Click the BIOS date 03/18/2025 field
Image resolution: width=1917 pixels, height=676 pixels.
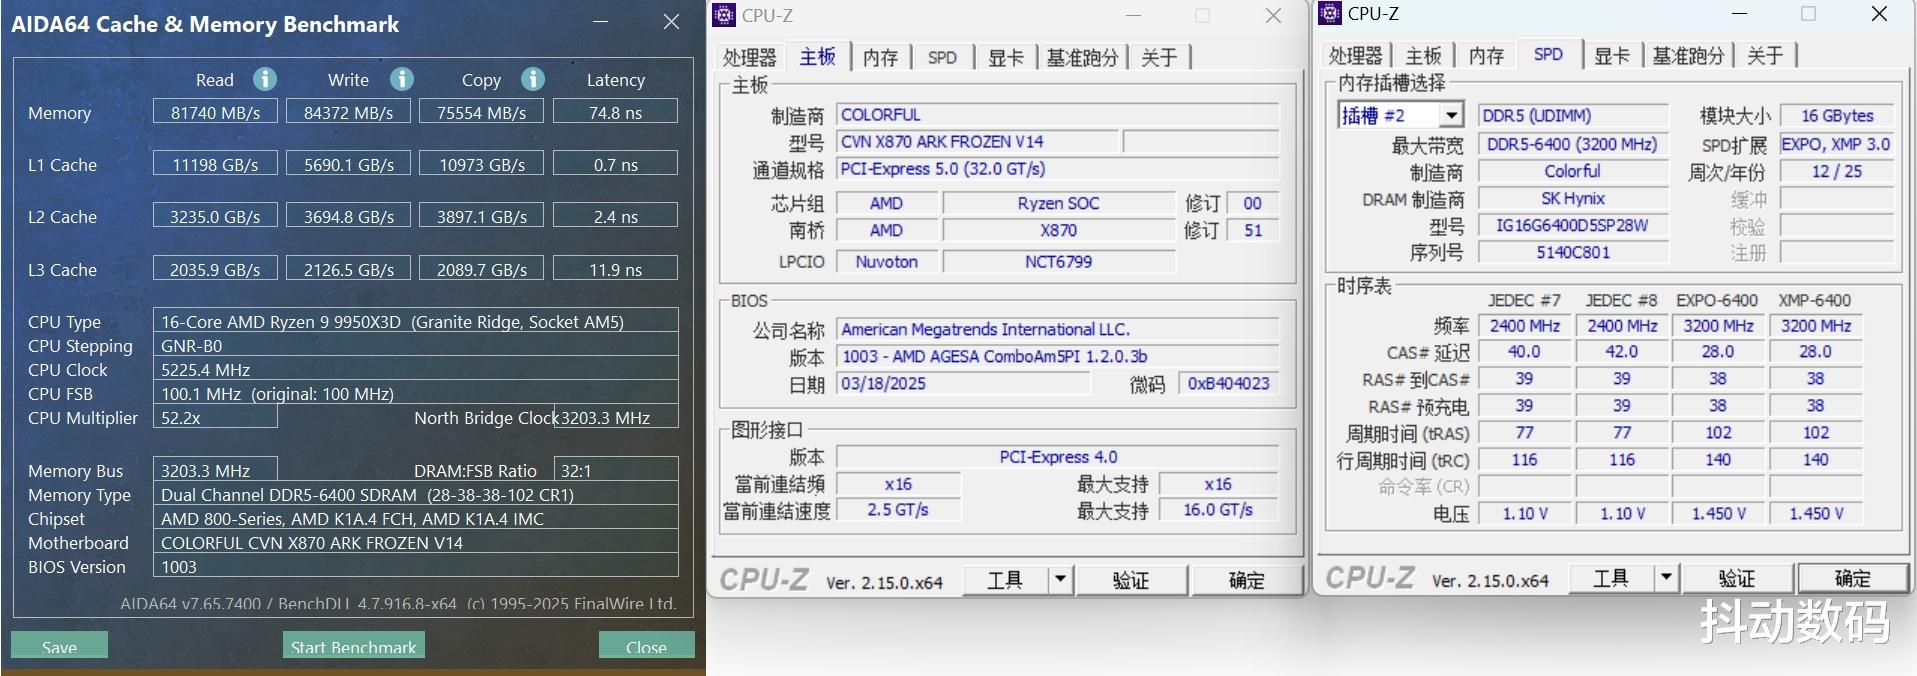[963, 383]
